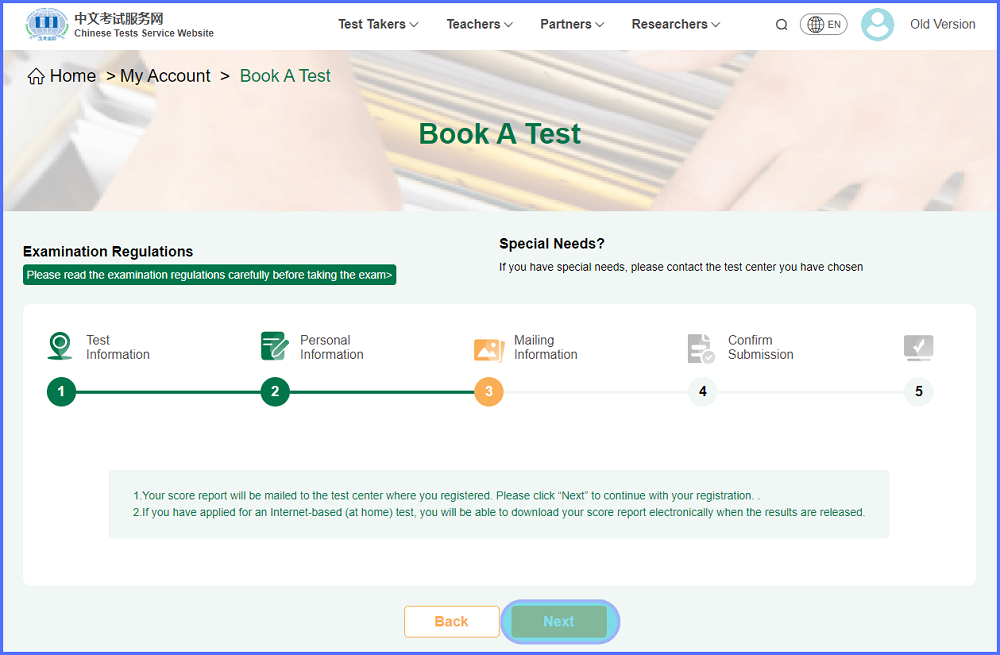Click the Test Information location pin icon
The width and height of the screenshot is (1000, 655).
click(x=60, y=347)
